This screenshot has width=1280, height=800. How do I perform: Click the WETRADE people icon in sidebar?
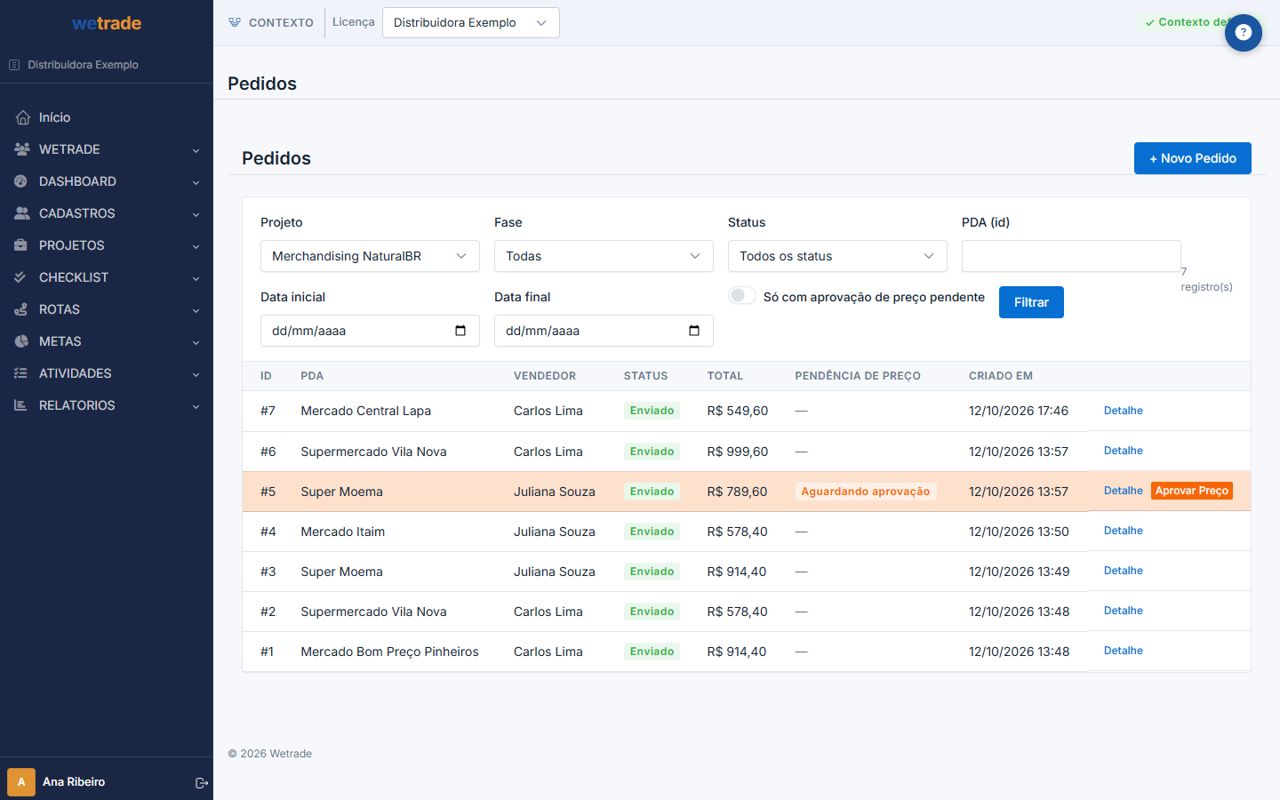[x=22, y=150]
